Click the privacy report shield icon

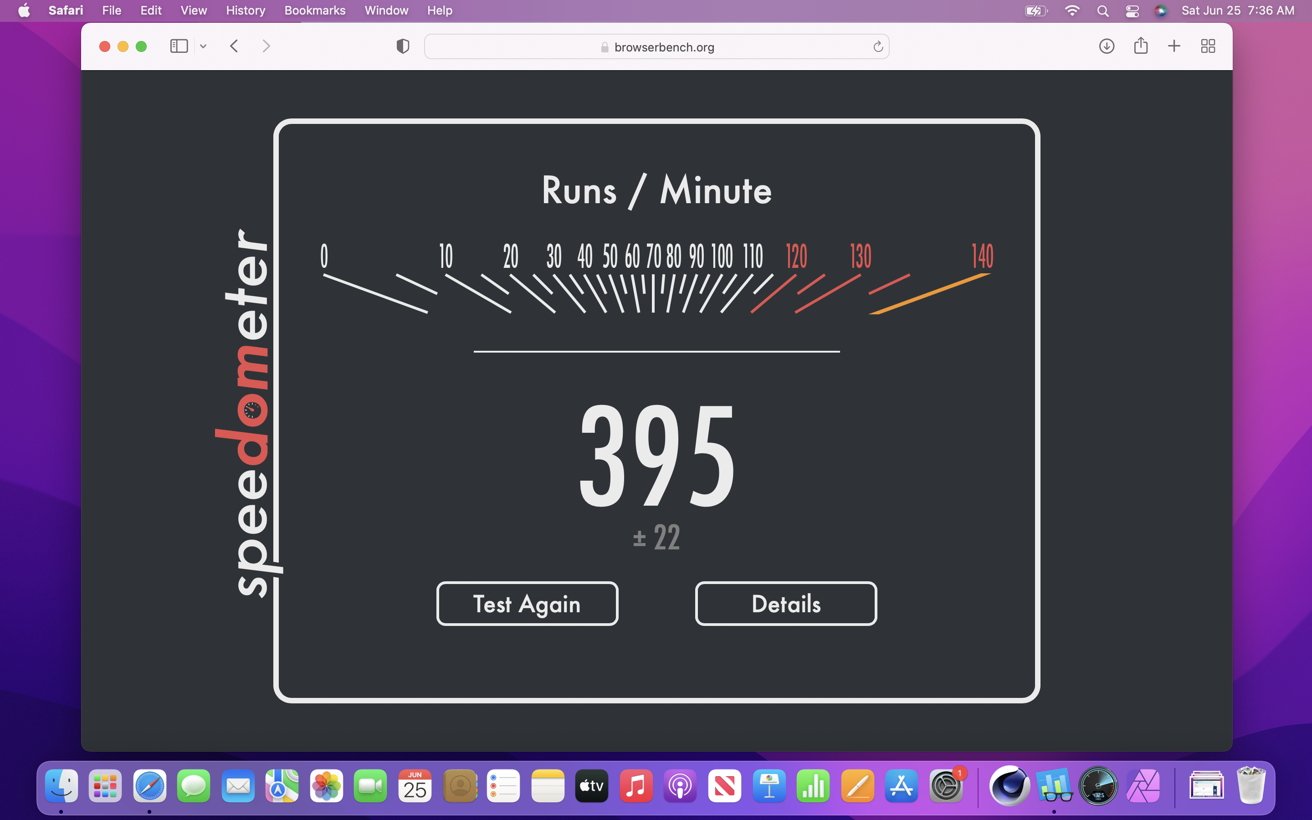click(403, 46)
